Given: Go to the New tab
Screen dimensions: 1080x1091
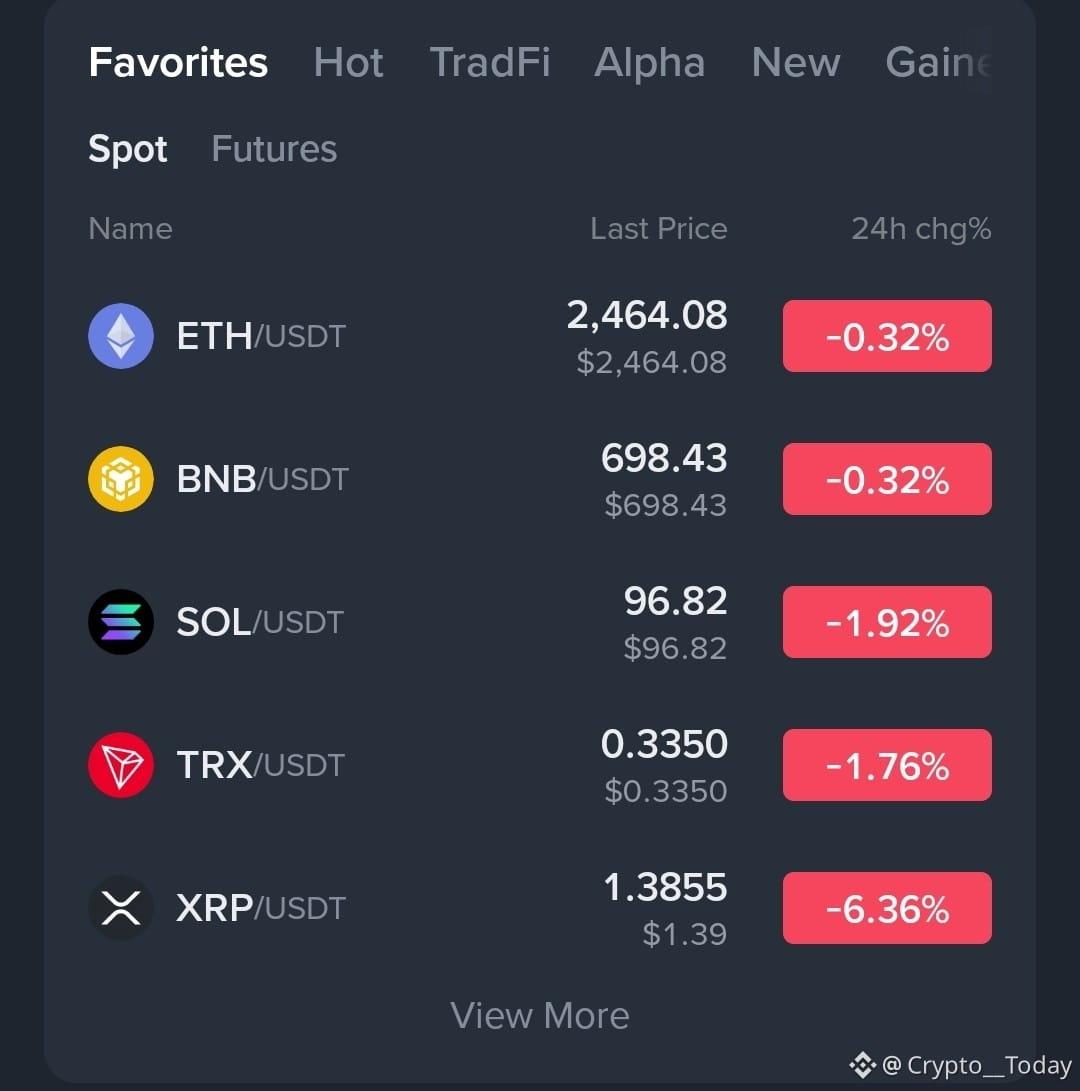Looking at the screenshot, I should coord(796,63).
